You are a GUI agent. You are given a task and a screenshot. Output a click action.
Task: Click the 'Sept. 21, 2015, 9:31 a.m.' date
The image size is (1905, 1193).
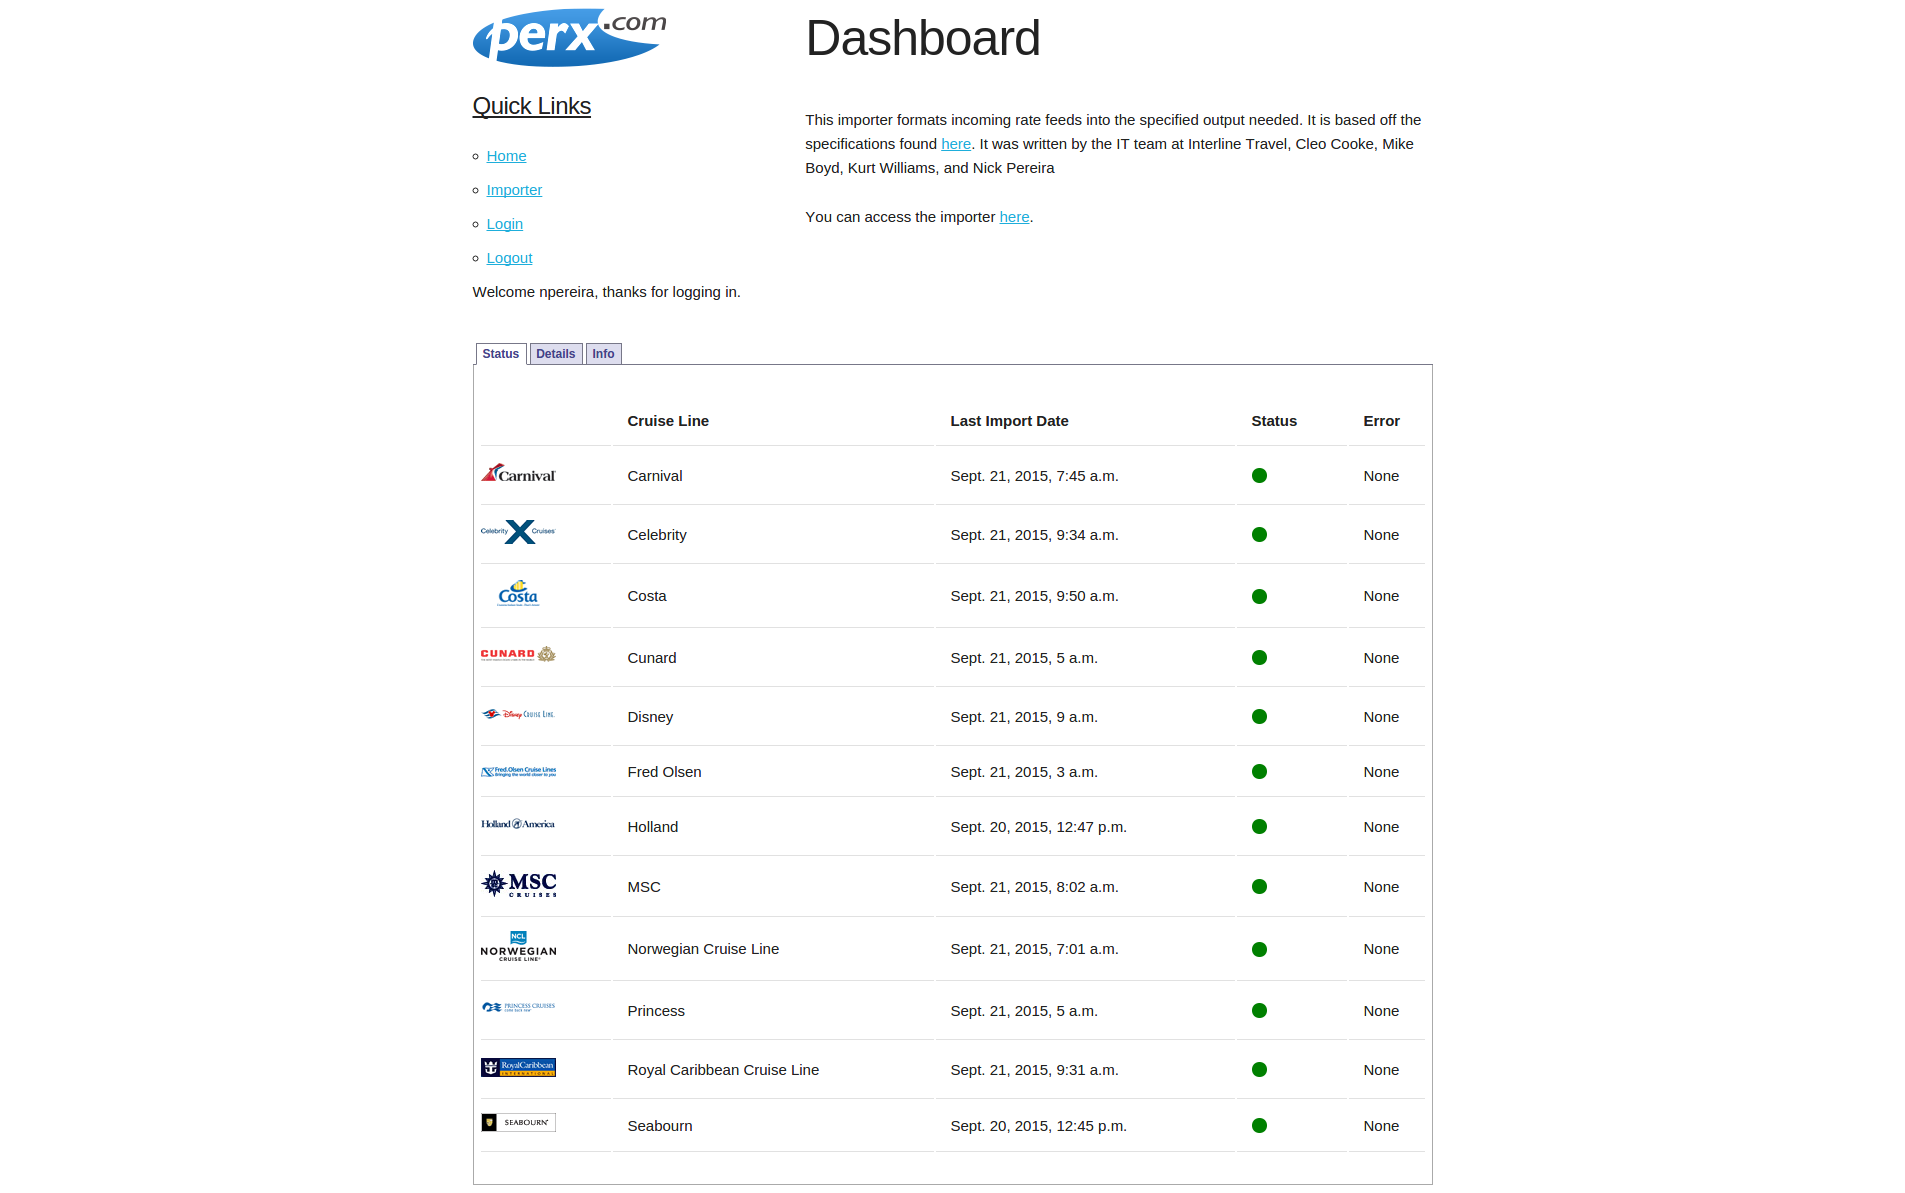pos(1034,1070)
